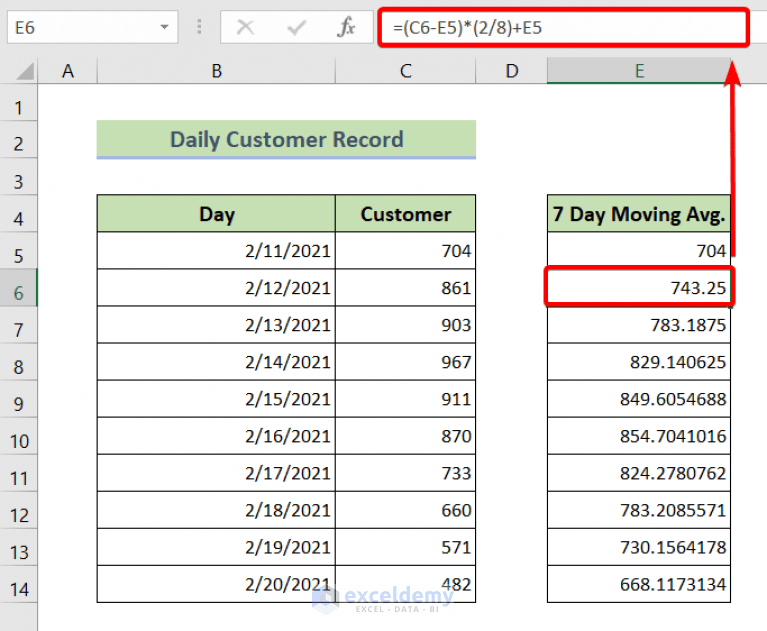Select moving average cell 743.25
Viewport: 767px width, 631px height.
tap(639, 288)
